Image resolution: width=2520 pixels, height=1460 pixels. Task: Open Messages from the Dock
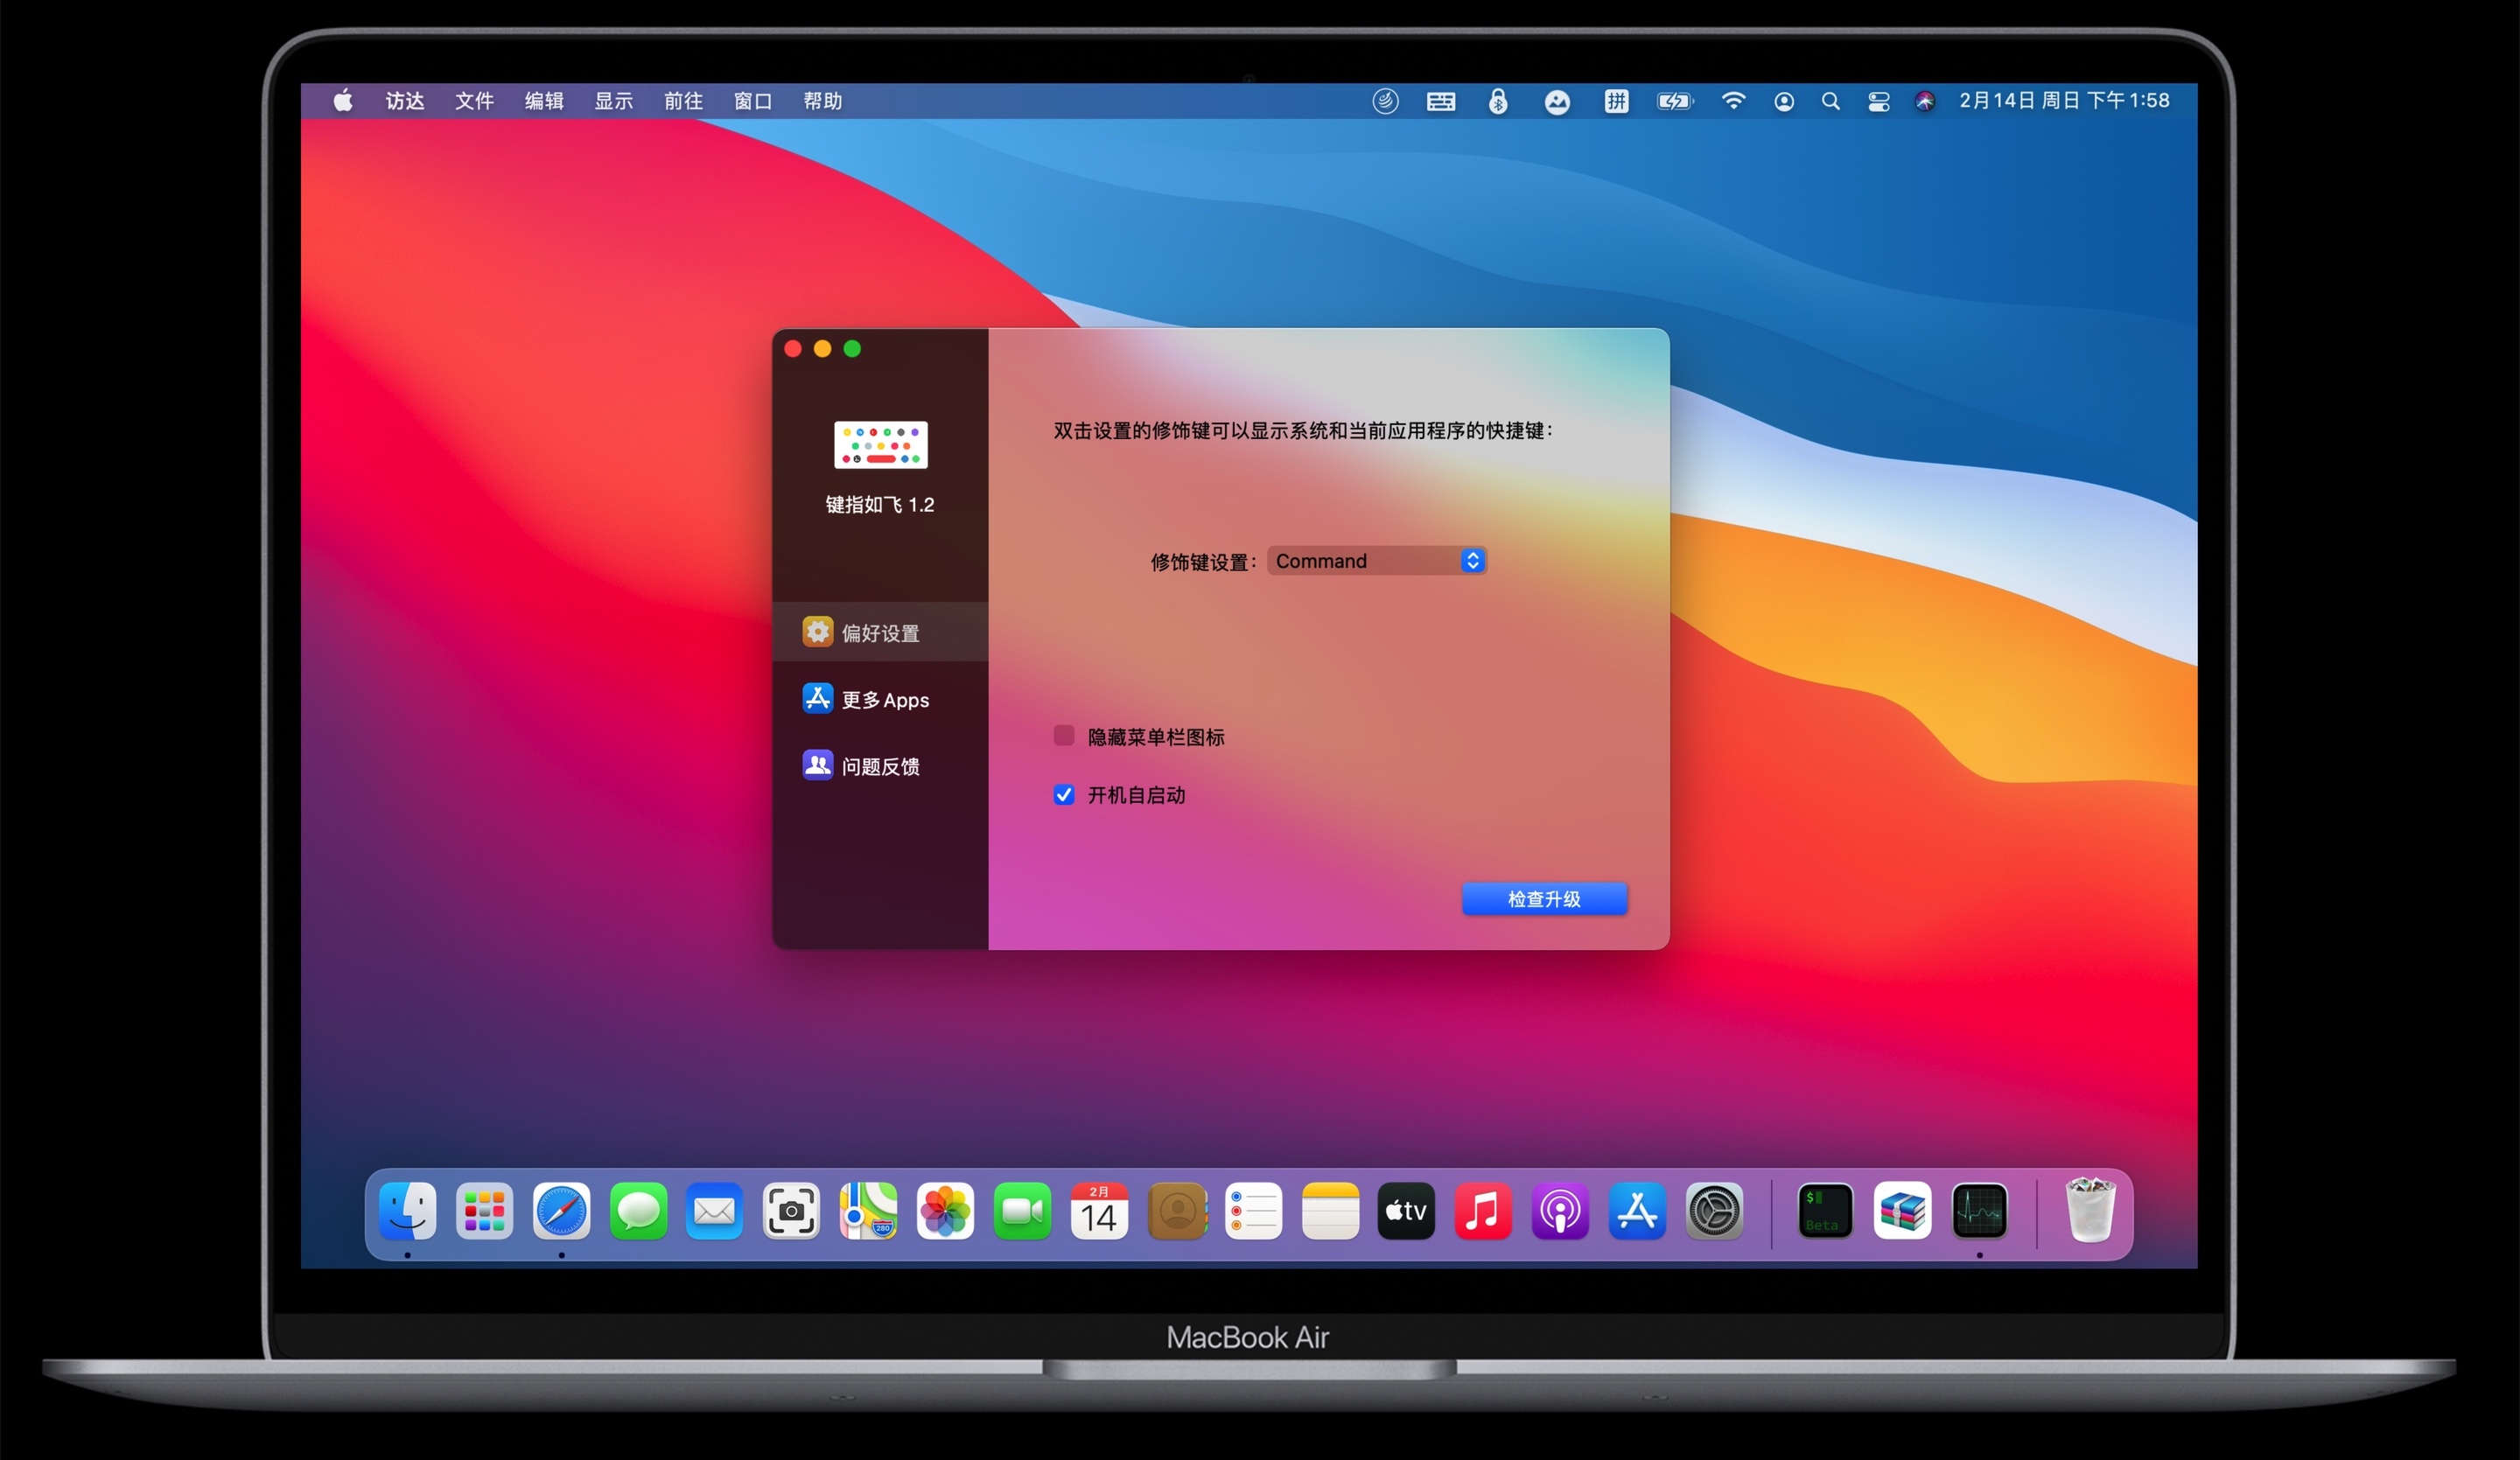tap(638, 1211)
